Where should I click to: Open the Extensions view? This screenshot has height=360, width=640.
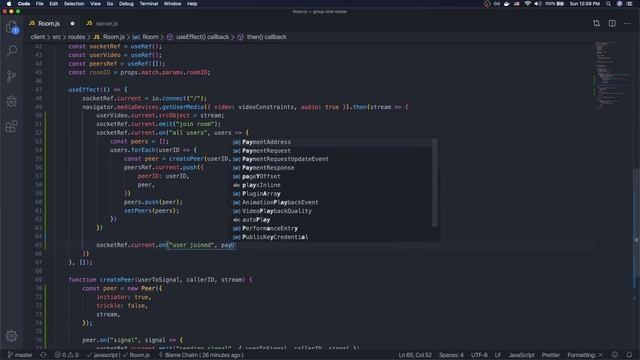pos(11,126)
